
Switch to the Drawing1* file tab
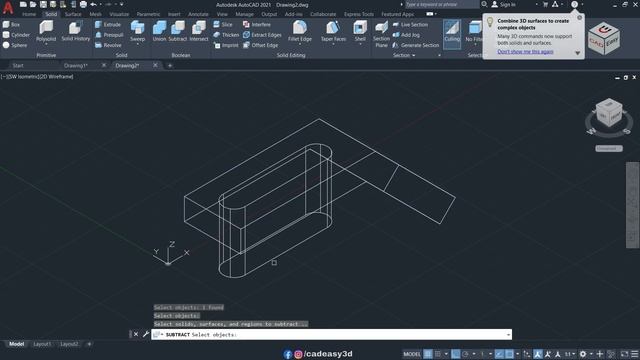[x=76, y=65]
